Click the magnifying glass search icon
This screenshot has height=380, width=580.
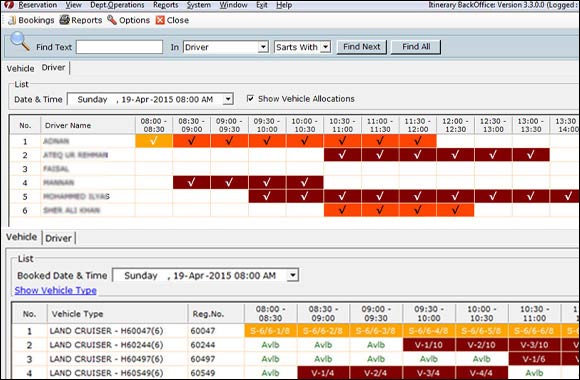point(20,41)
